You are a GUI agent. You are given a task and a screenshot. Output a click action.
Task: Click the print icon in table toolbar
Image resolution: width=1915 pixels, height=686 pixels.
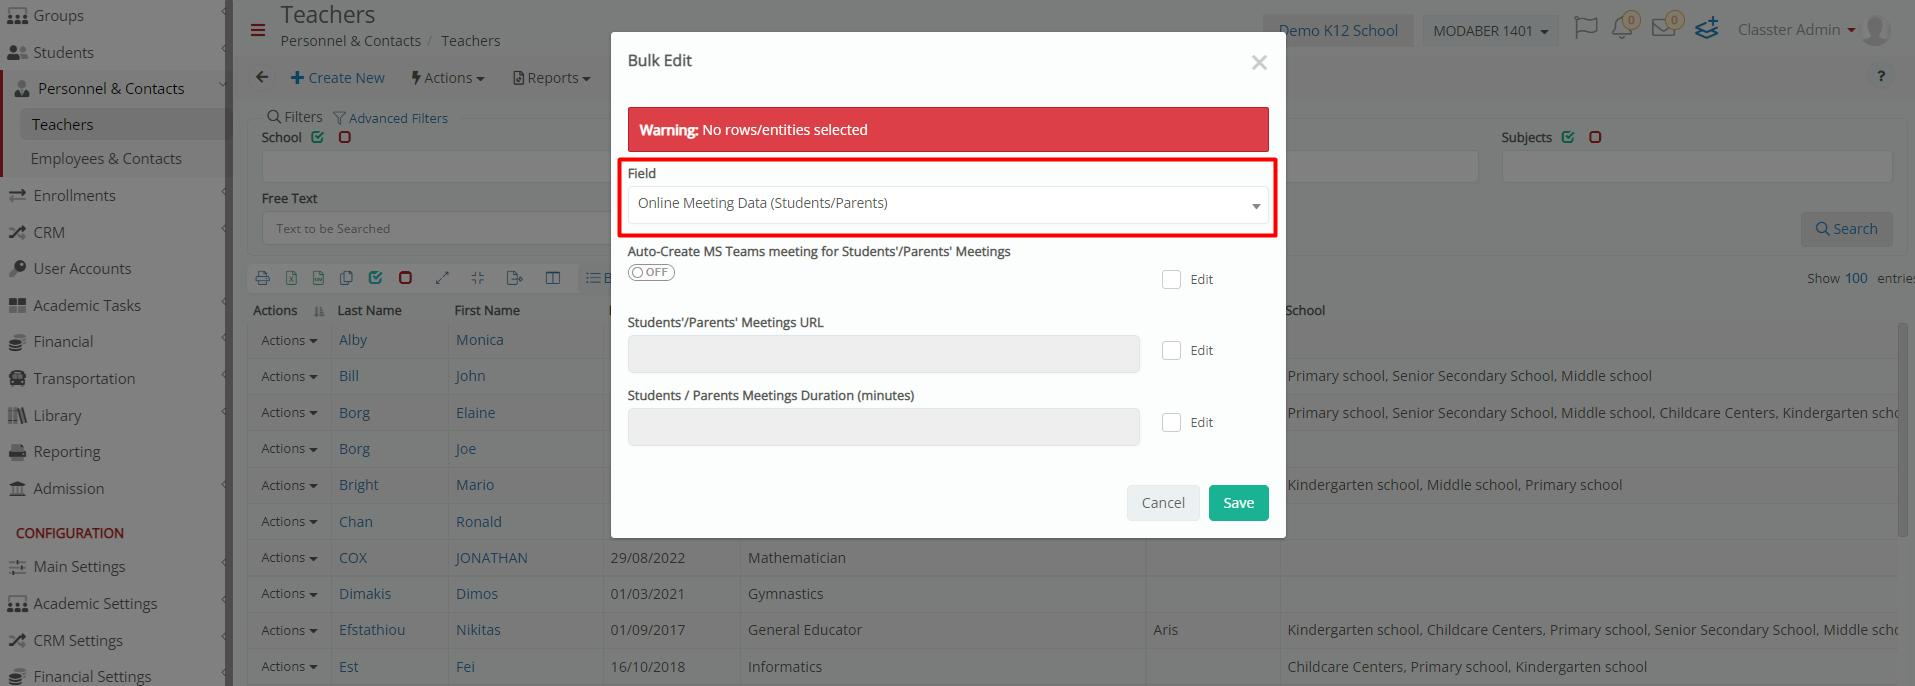tap(262, 278)
